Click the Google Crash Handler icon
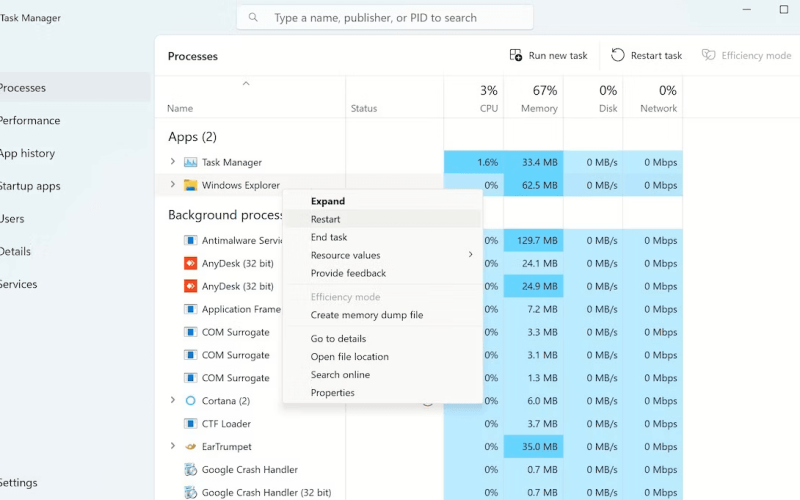Viewport: 800px width, 500px height. [x=190, y=469]
